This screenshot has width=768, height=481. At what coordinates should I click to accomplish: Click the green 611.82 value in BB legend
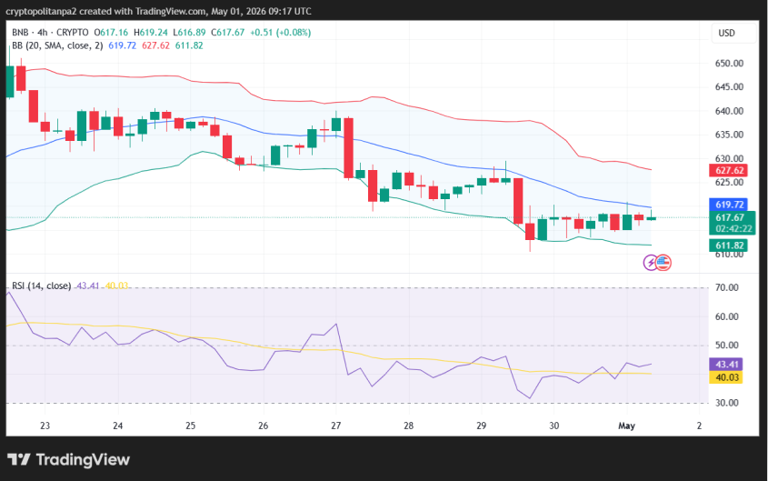coord(189,46)
